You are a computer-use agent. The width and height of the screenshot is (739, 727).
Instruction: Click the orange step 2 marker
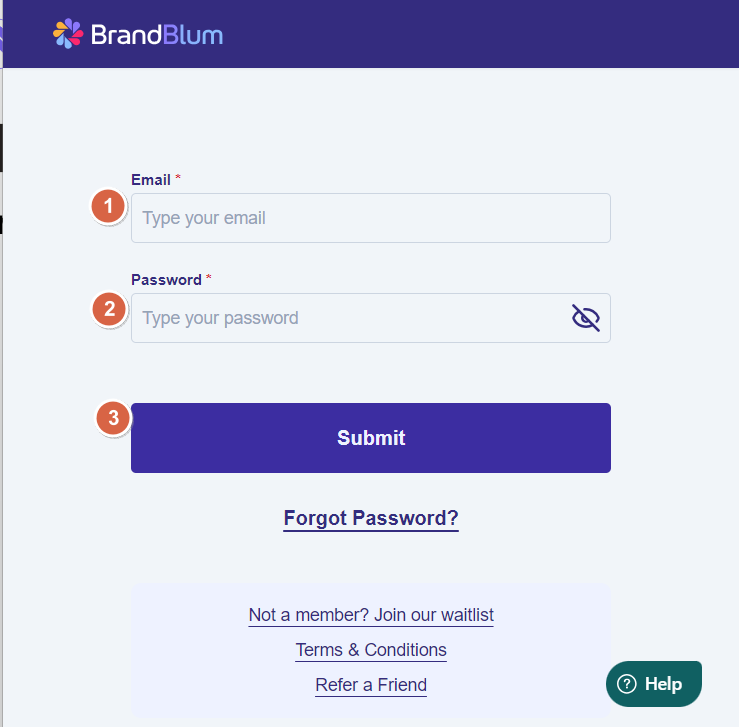(x=109, y=309)
